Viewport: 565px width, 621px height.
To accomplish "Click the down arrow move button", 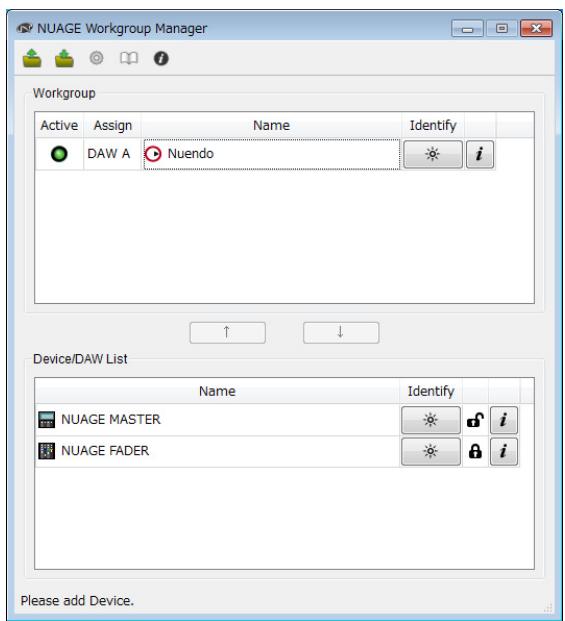I will (x=341, y=333).
